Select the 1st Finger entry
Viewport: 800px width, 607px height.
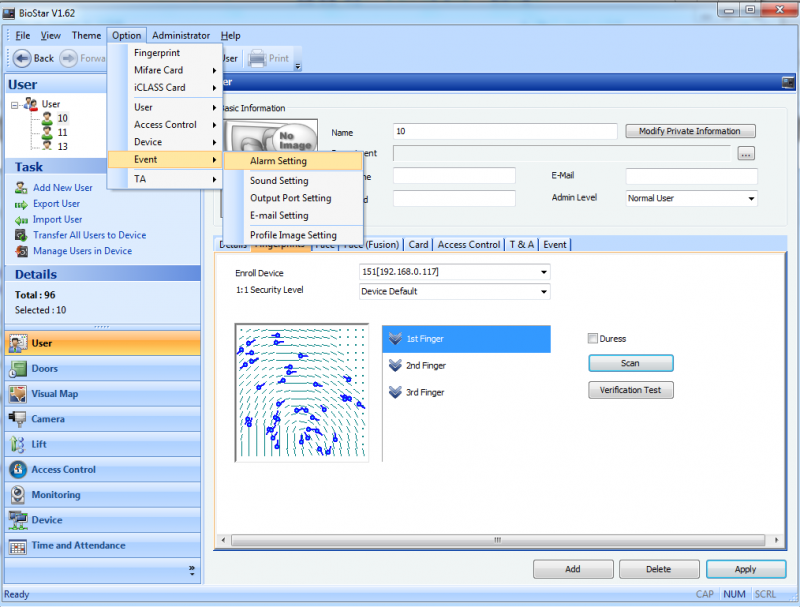pos(466,339)
